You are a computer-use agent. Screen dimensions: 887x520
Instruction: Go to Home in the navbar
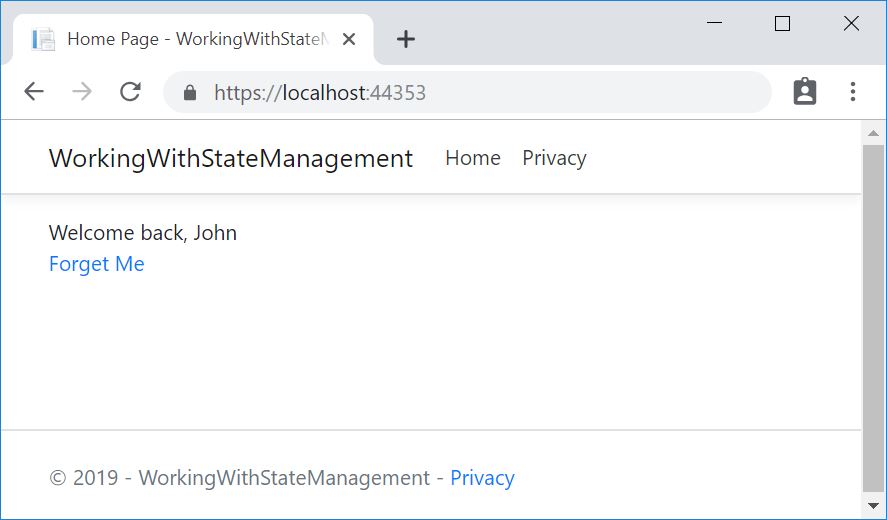(472, 158)
